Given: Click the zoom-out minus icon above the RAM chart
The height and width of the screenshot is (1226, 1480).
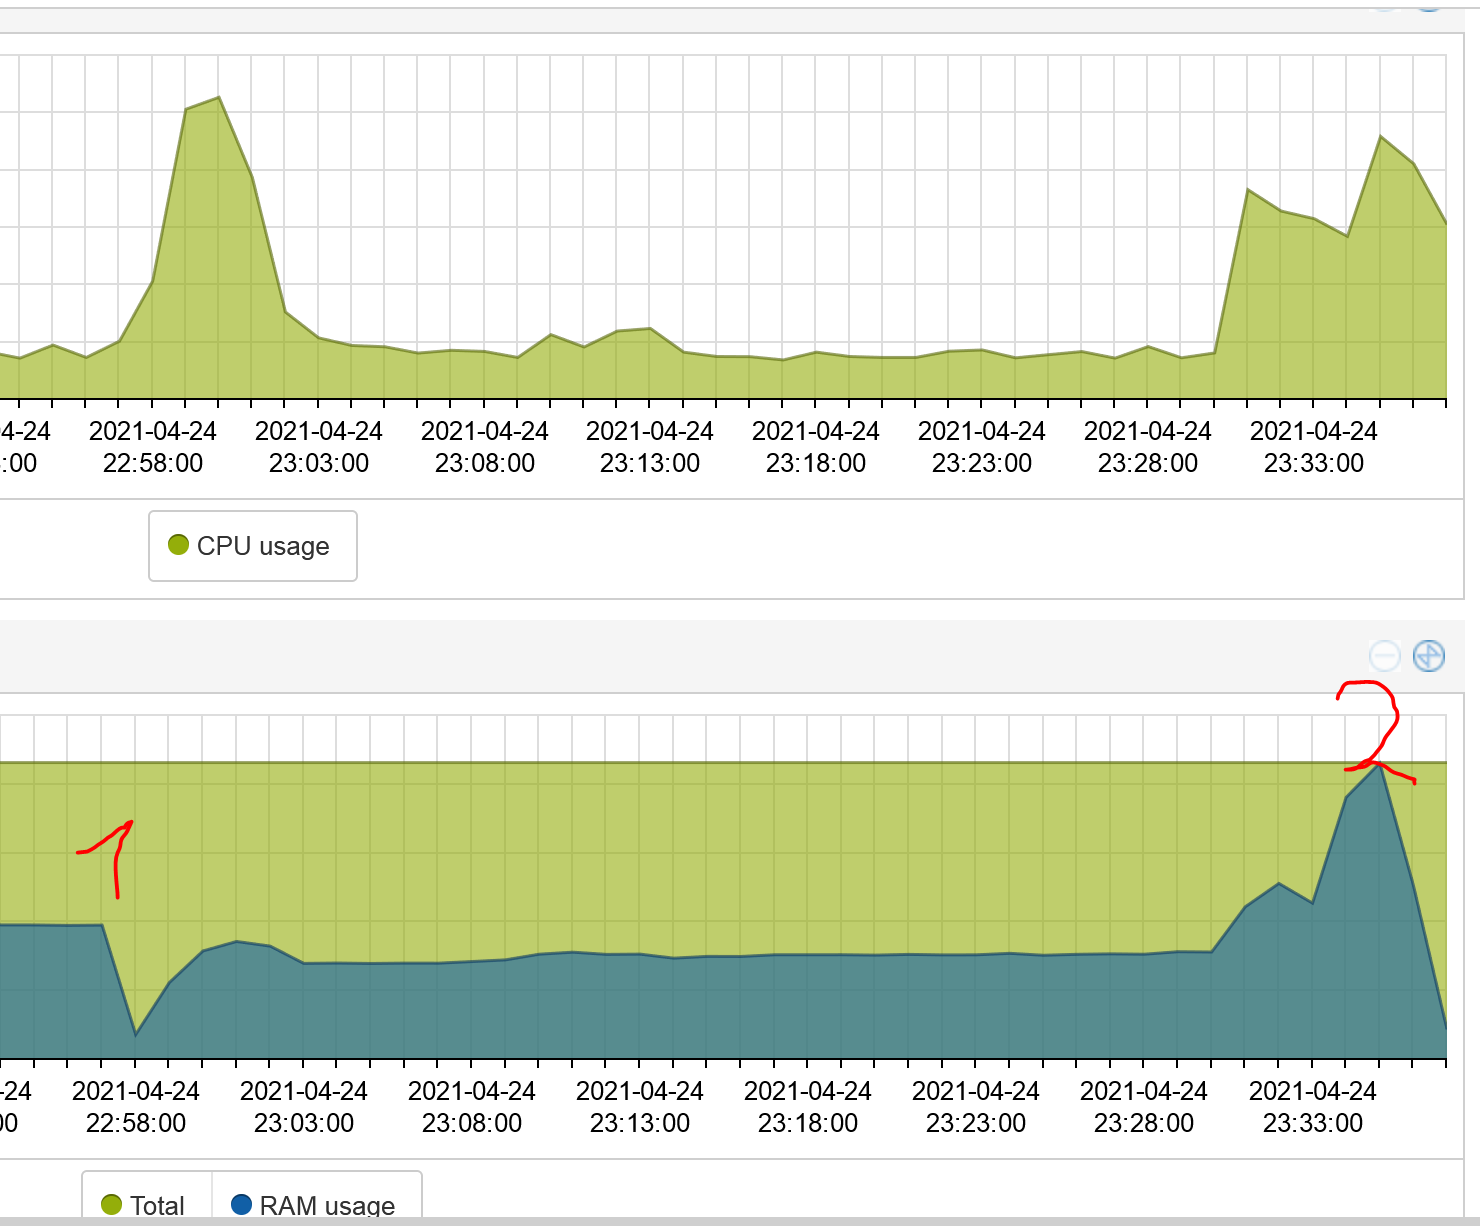Looking at the screenshot, I should coord(1384,655).
